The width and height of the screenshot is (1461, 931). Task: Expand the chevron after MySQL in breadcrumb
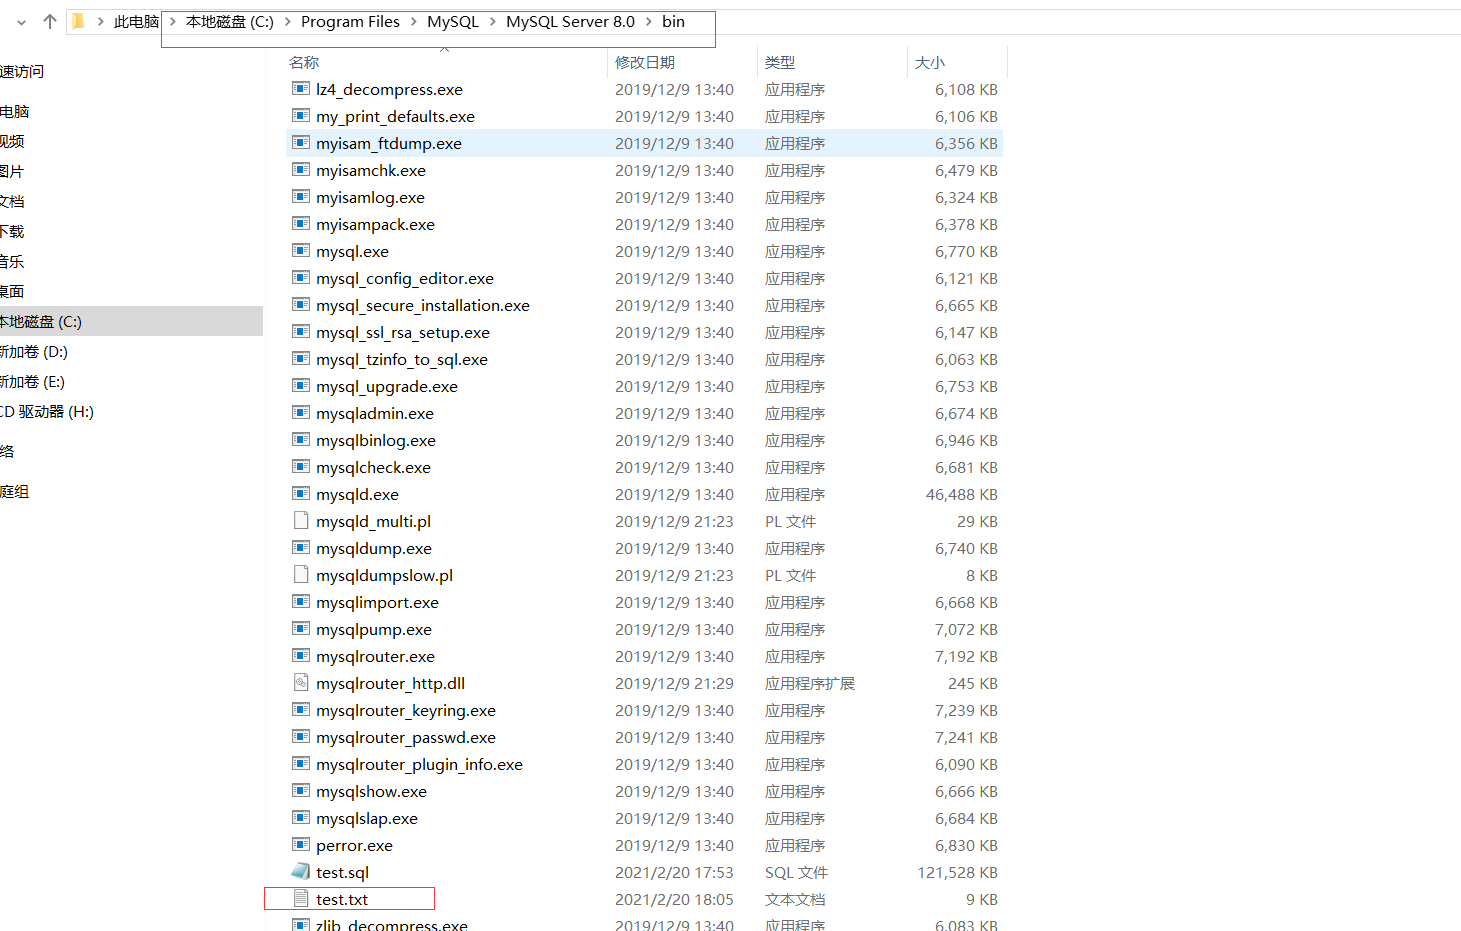point(493,21)
